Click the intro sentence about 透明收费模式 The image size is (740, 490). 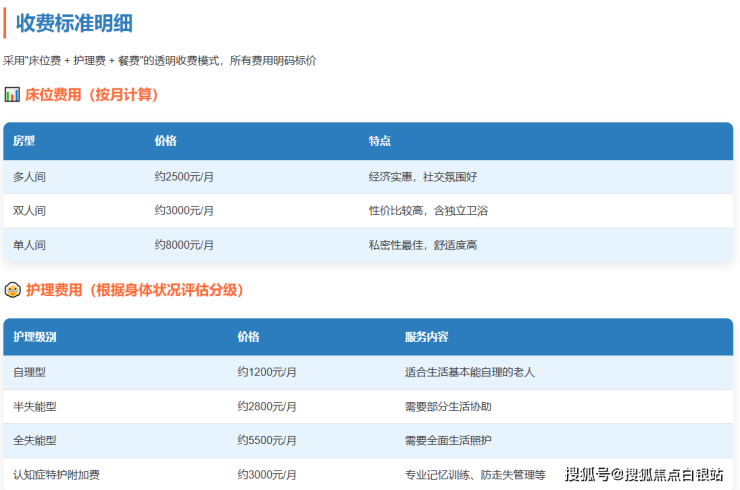coord(160,61)
